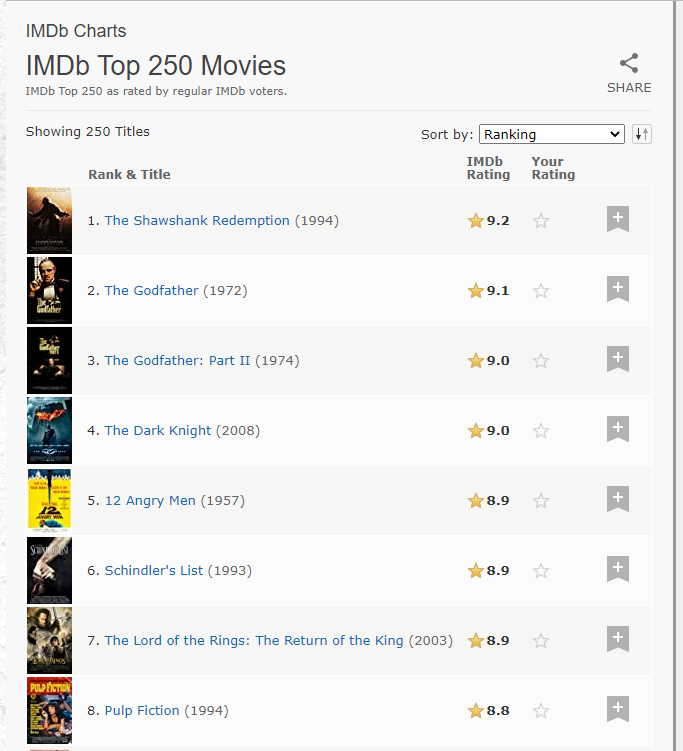Toggle ascending/descending sort order button

point(642,134)
